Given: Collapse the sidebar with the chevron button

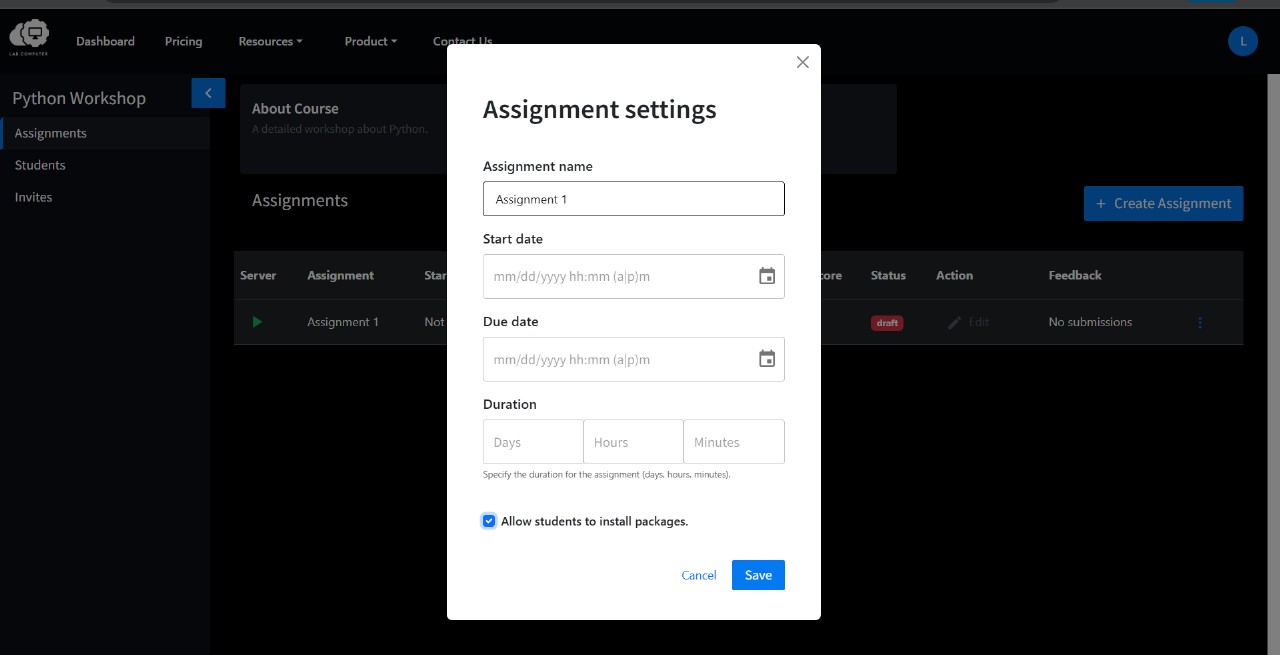Looking at the screenshot, I should click(x=208, y=93).
